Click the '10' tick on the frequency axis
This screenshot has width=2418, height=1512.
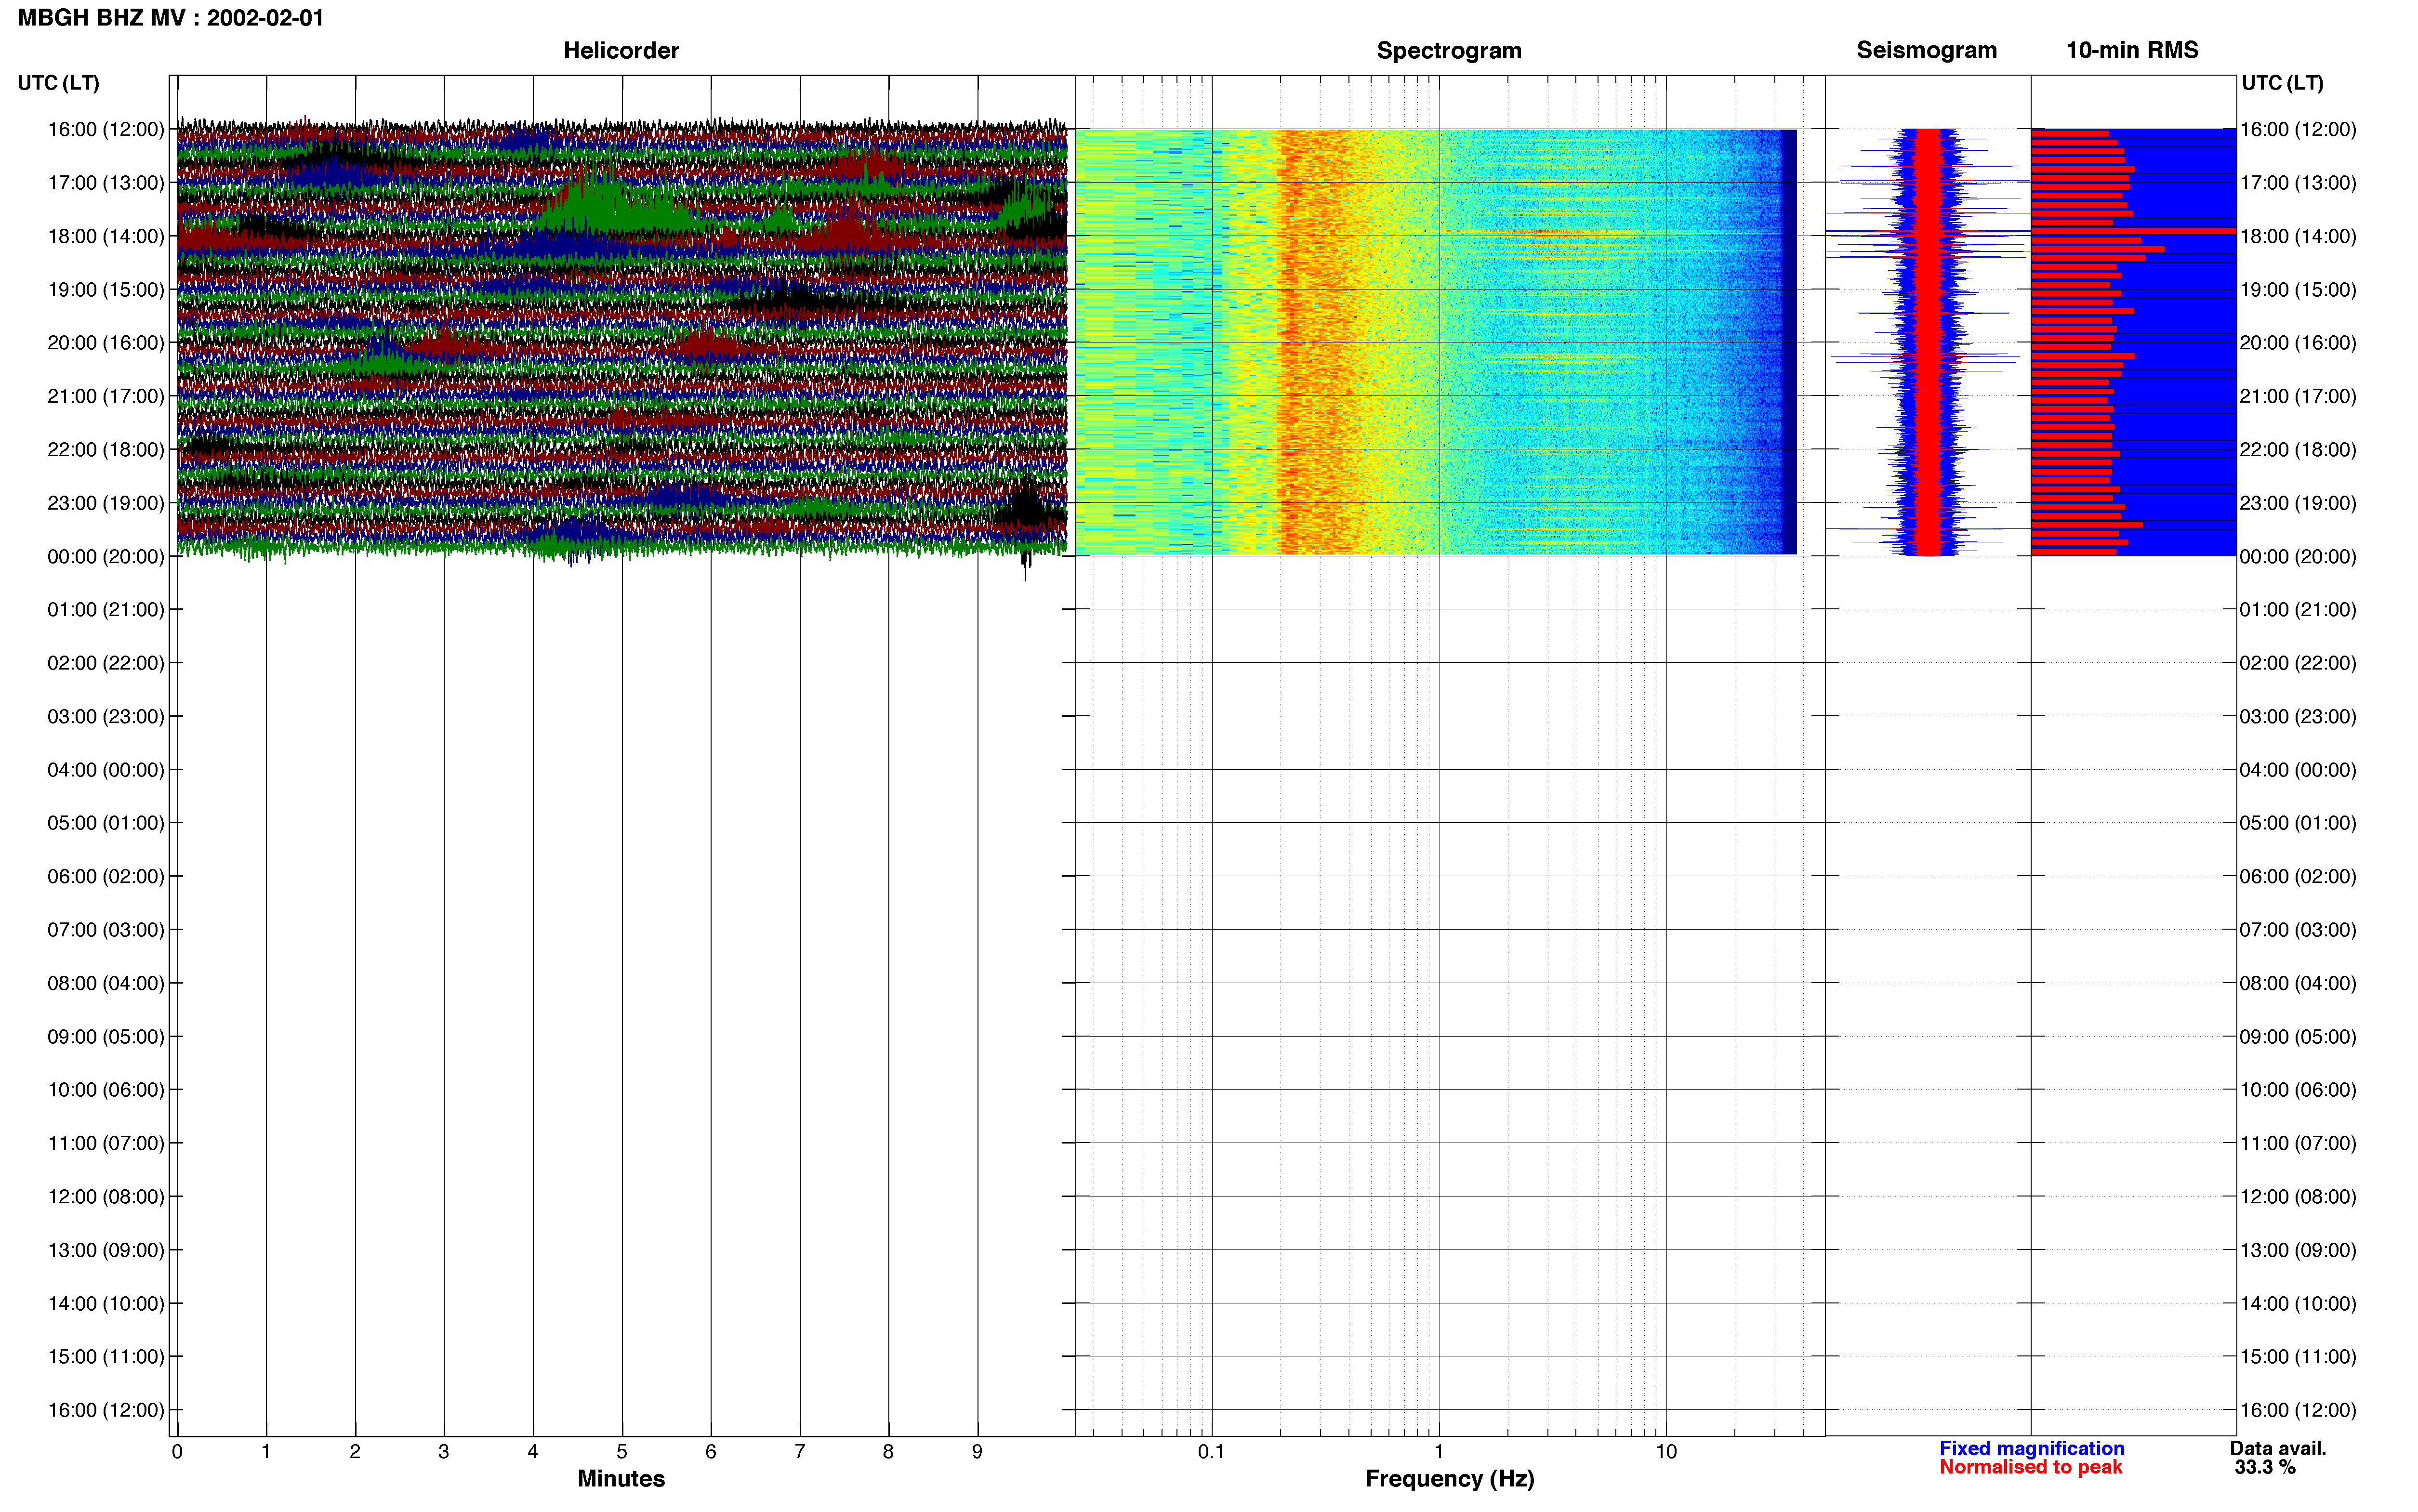1666,1452
